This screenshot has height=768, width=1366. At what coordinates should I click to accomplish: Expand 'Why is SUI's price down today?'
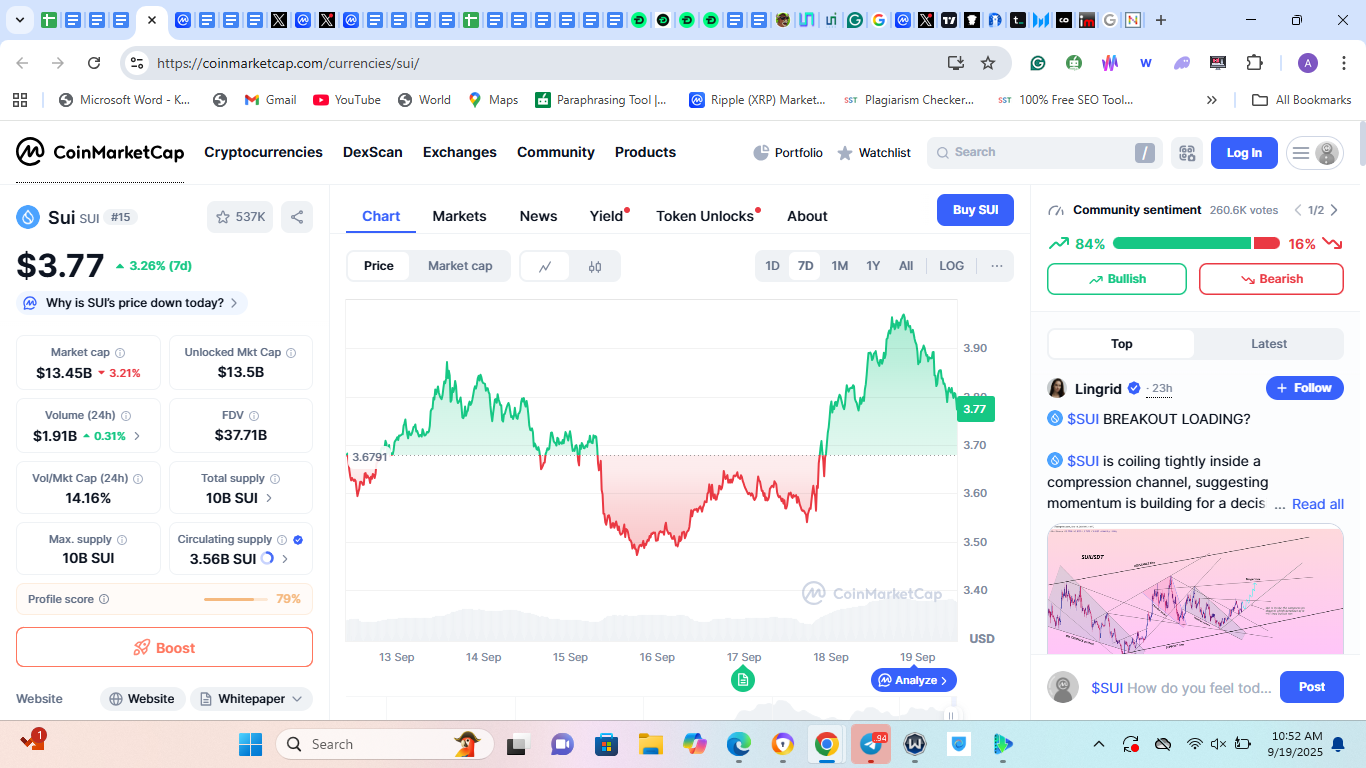(133, 303)
